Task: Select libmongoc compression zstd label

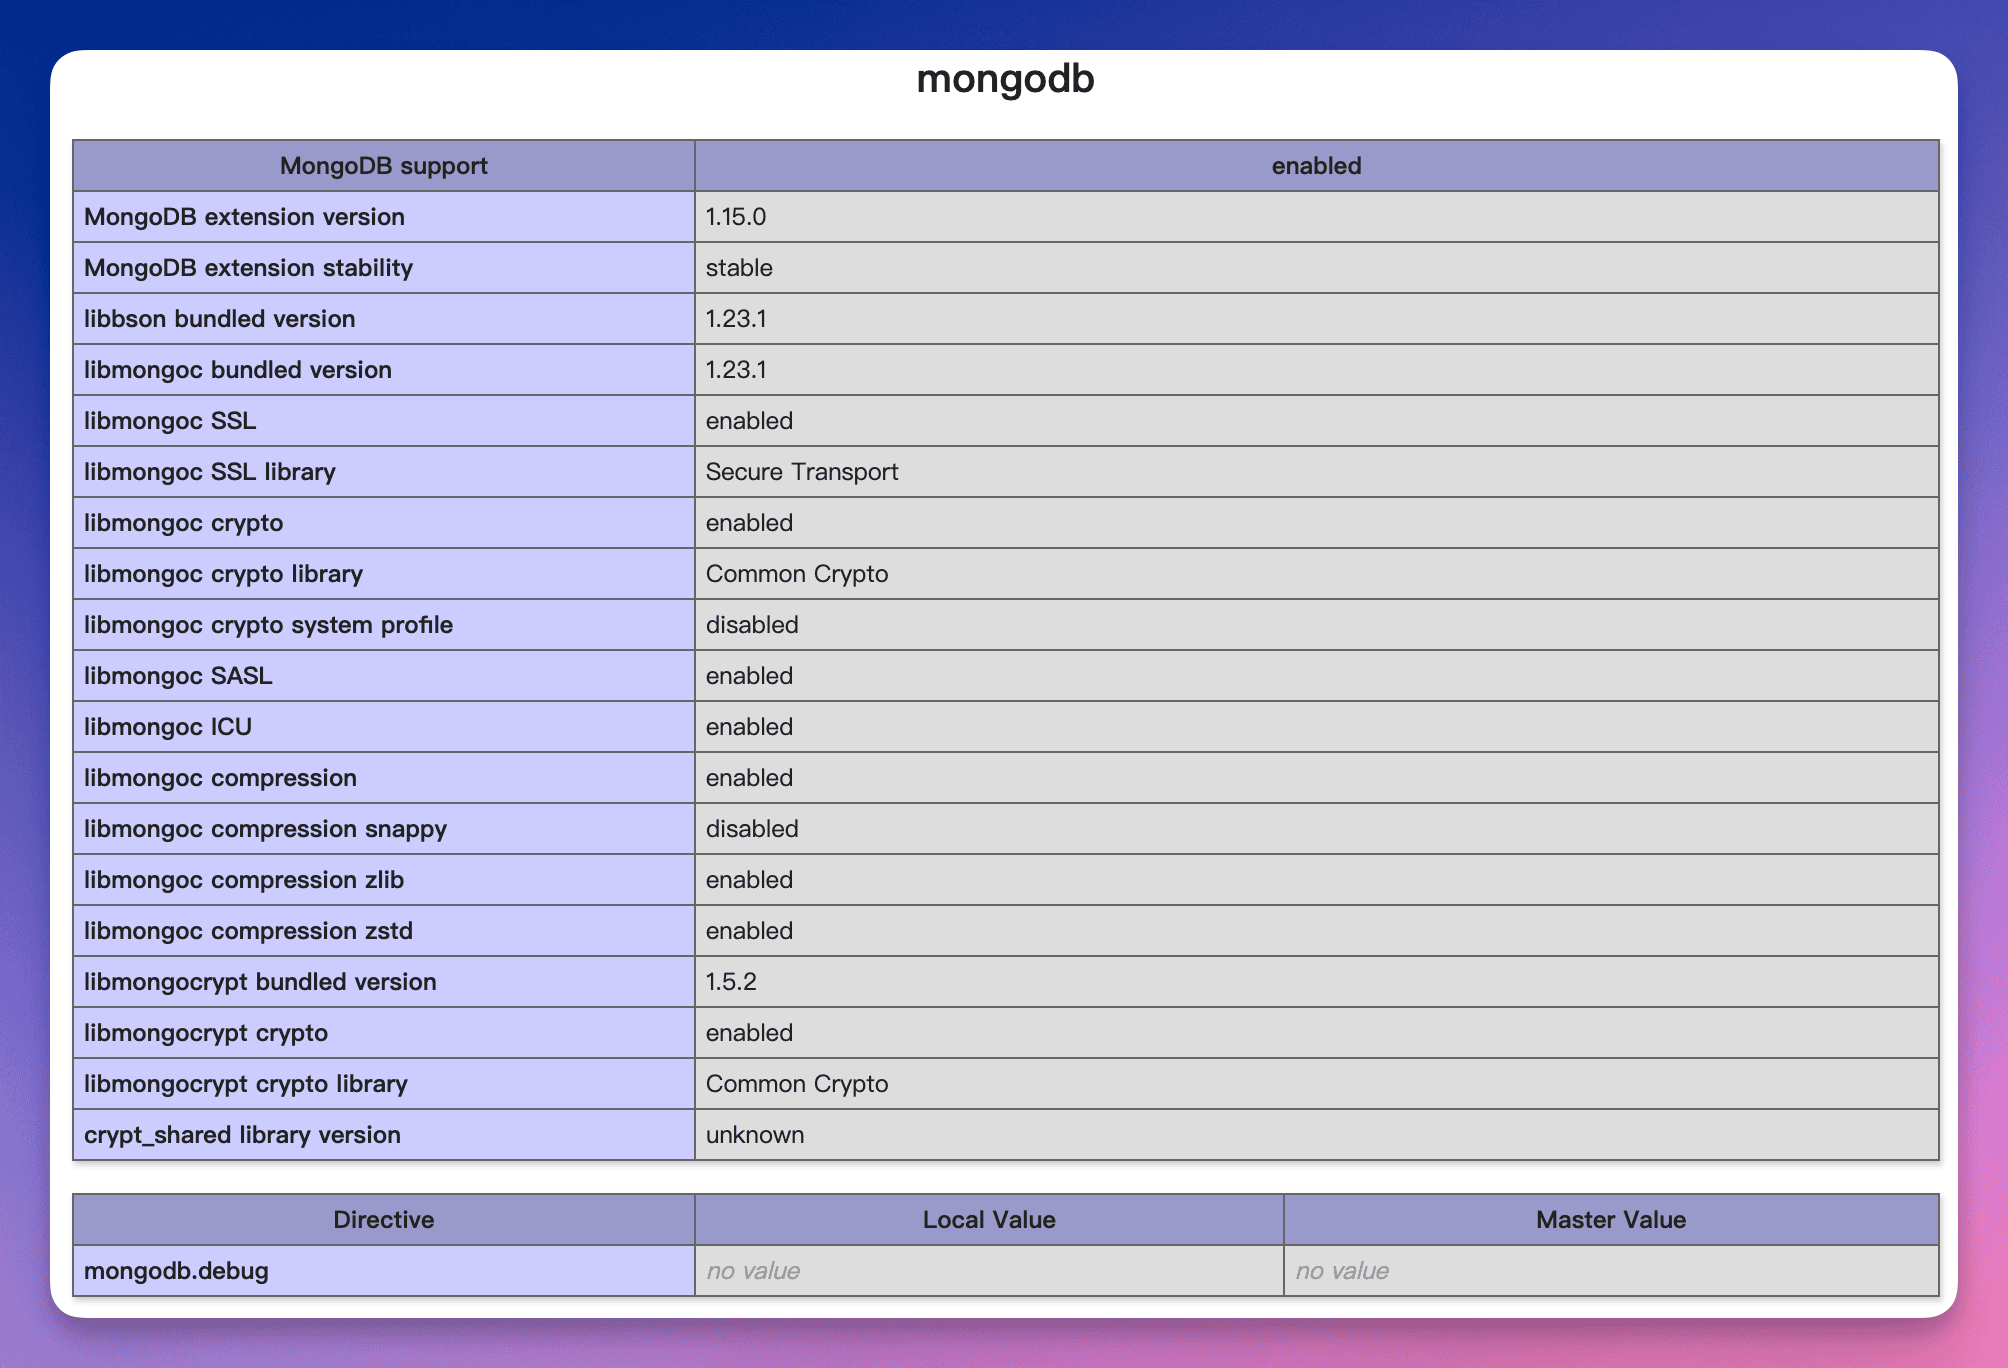Action: 248,931
